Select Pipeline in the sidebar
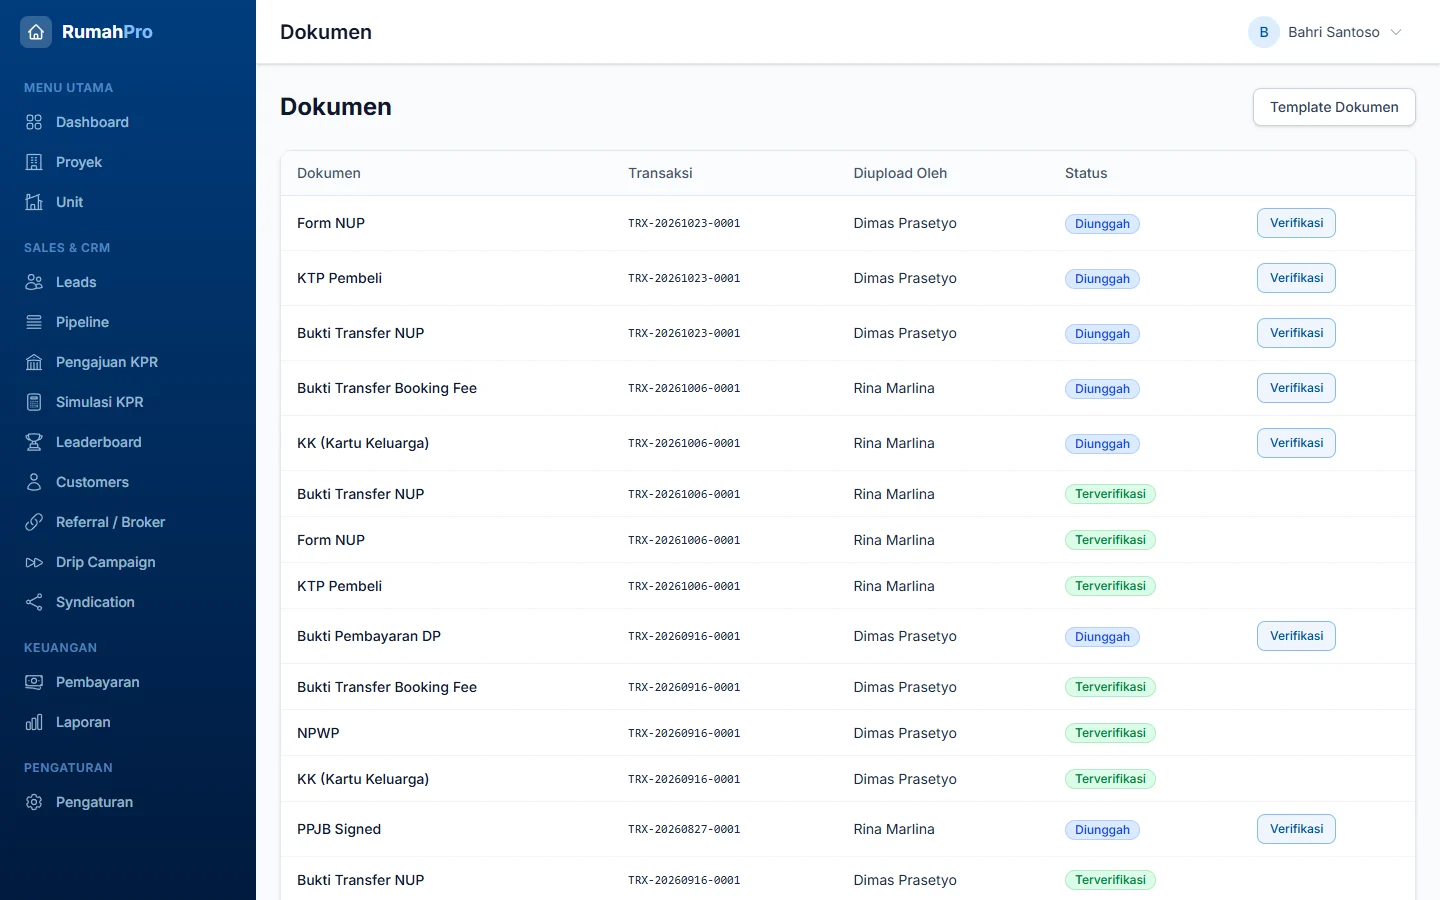Viewport: 1440px width, 900px height. [x=128, y=322]
